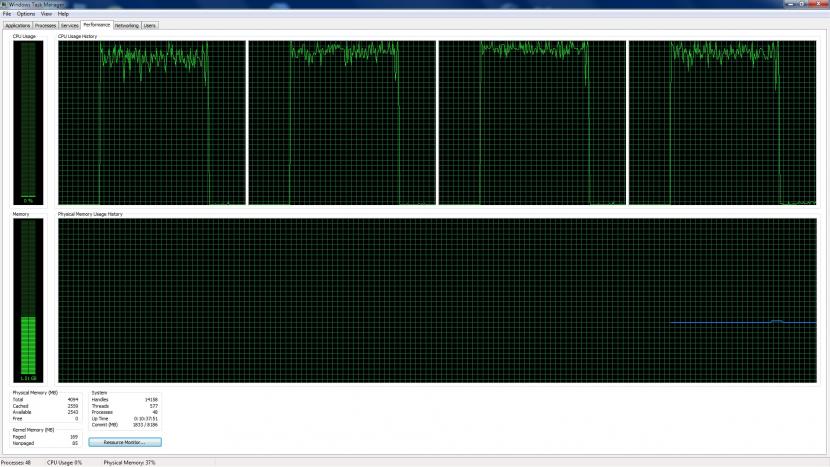Viewport: 830px width, 467px height.
Task: Click the first CPU core history graph
Action: tap(152, 123)
